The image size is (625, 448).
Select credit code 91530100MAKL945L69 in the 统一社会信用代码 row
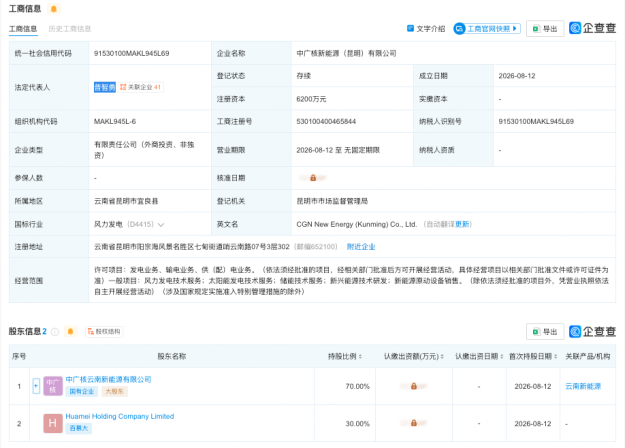[132, 53]
